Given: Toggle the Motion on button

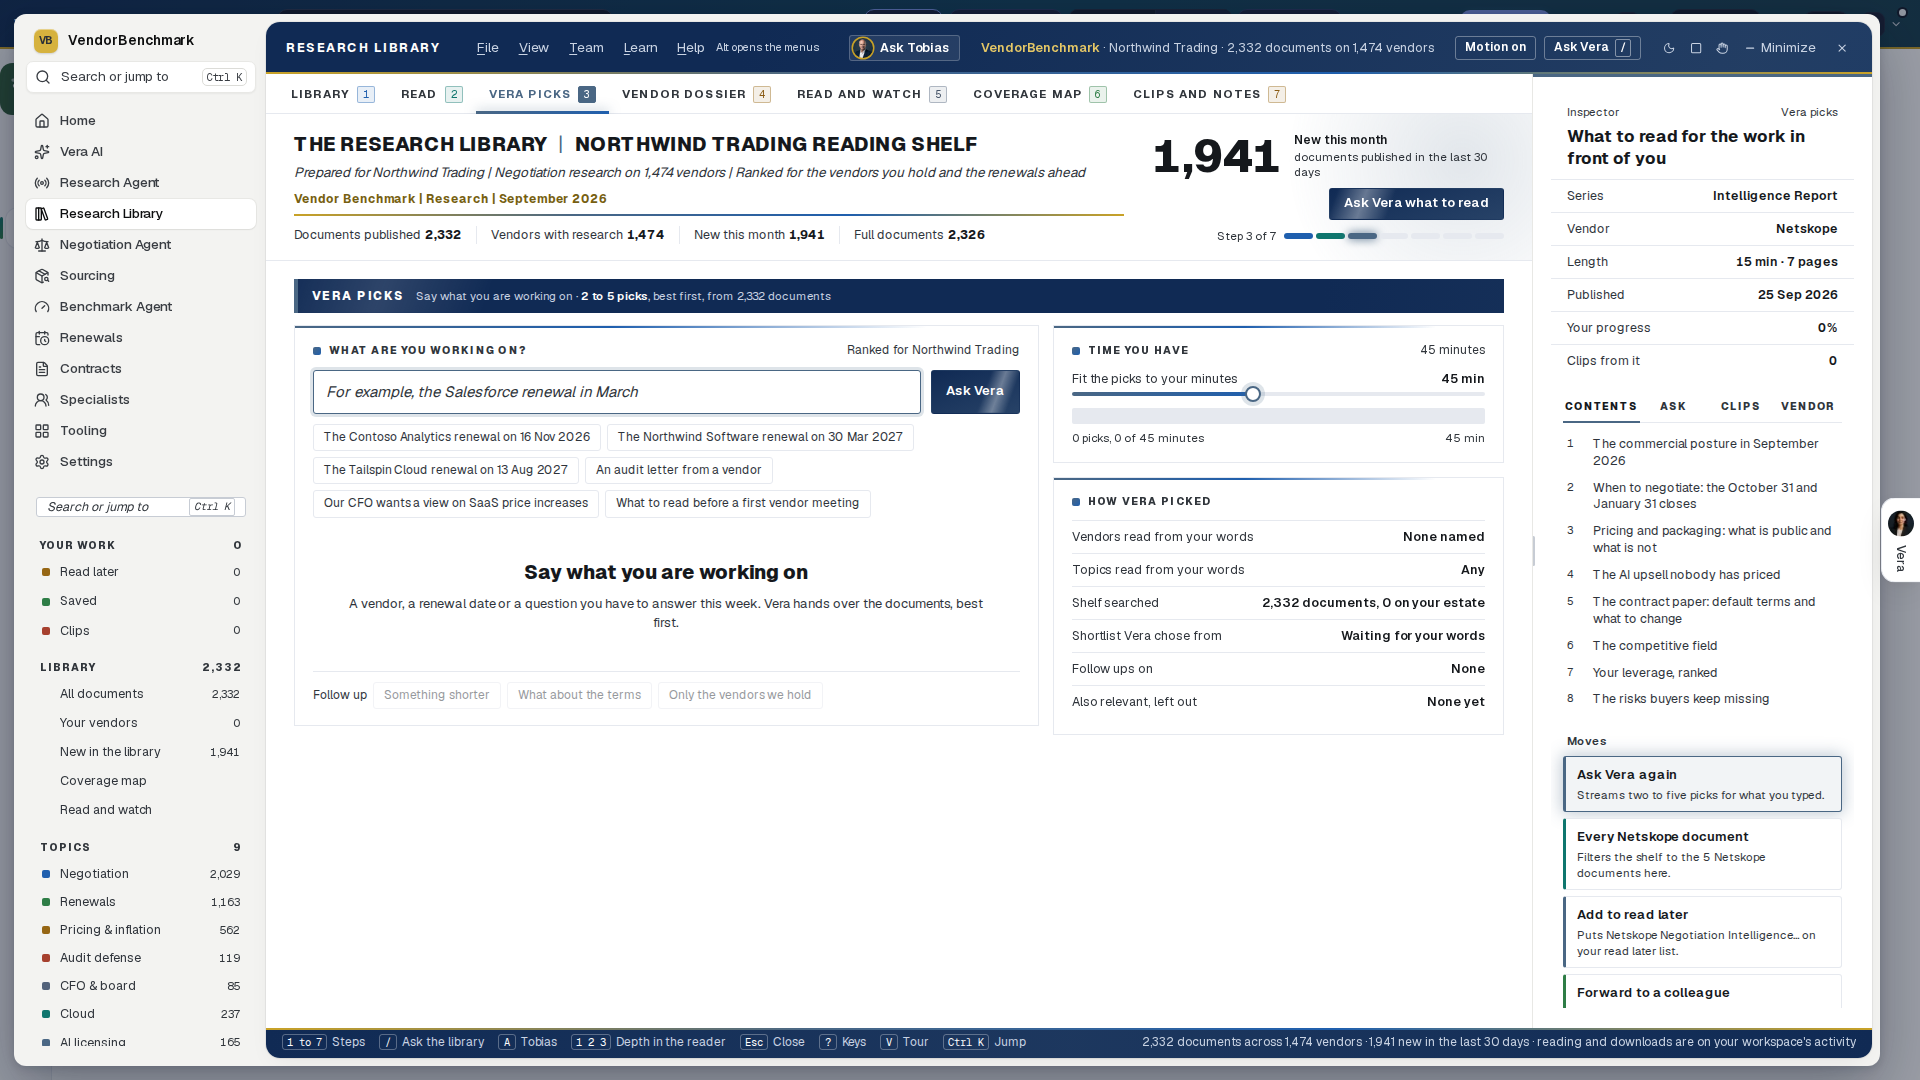Looking at the screenshot, I should pos(1495,48).
